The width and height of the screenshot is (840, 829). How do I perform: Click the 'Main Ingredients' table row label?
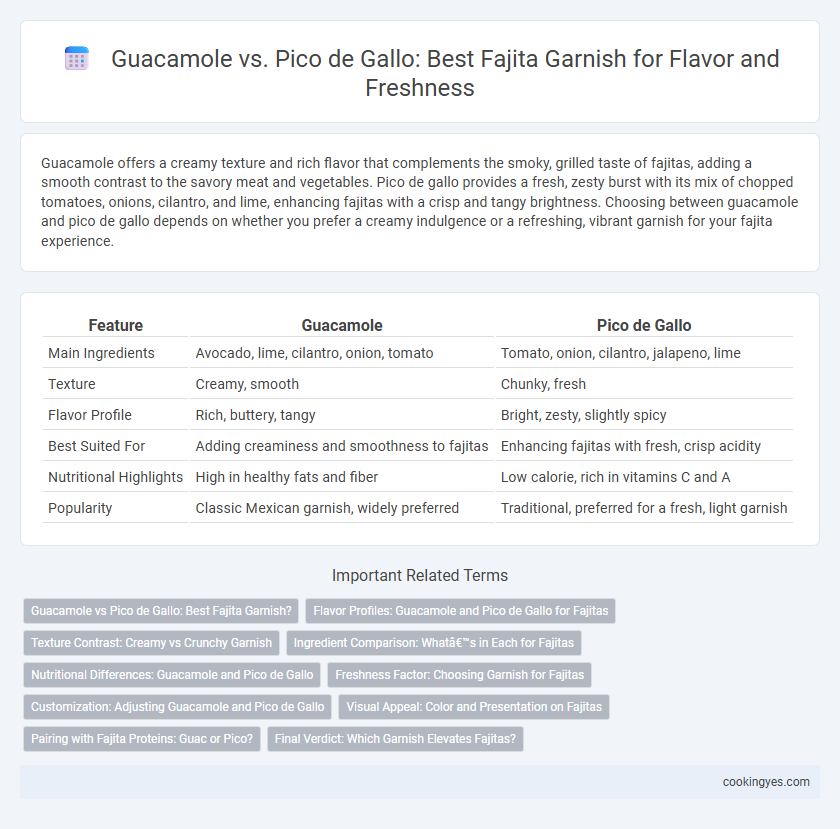(101, 353)
